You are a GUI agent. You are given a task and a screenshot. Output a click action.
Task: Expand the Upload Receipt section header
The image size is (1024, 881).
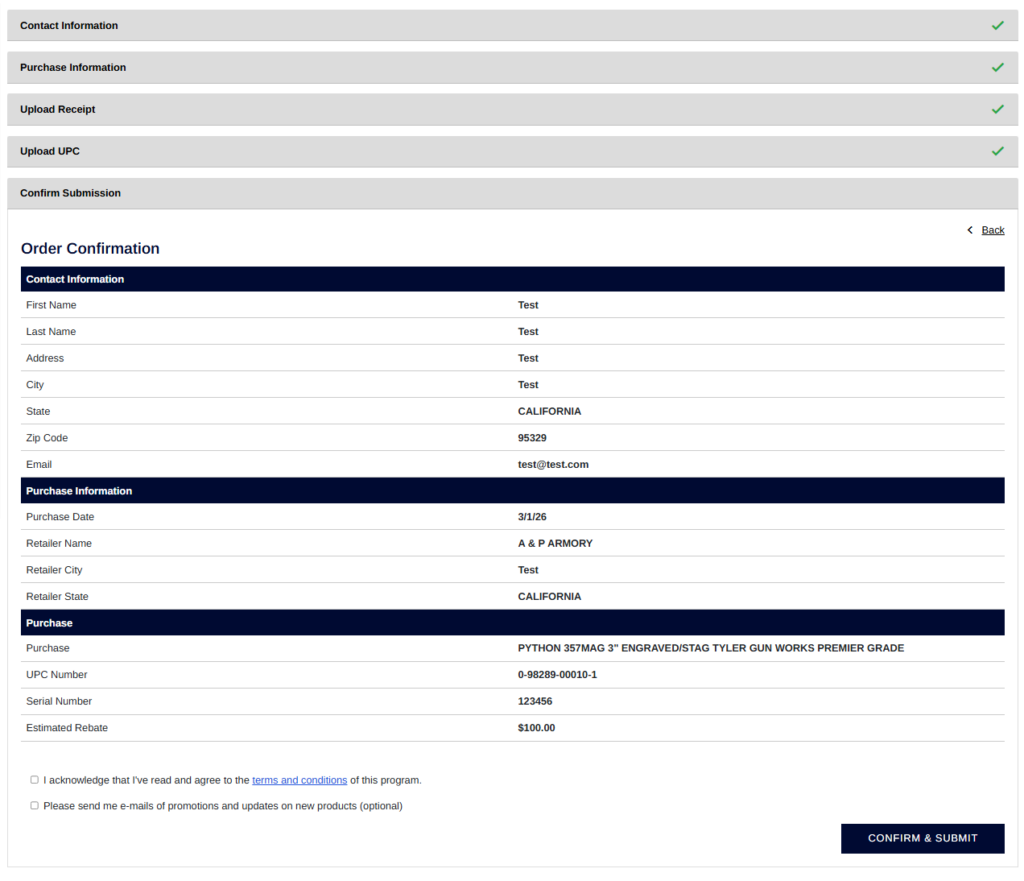coord(512,109)
